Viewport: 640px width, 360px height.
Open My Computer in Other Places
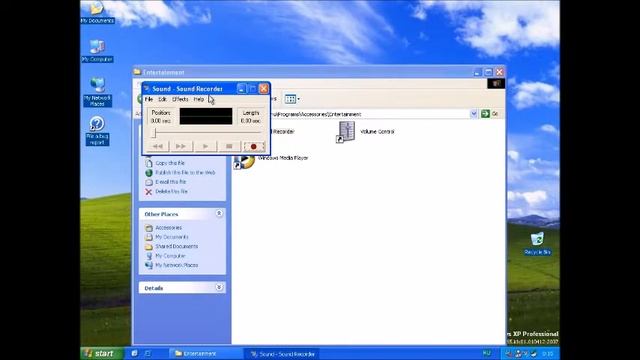pyautogui.click(x=165, y=256)
